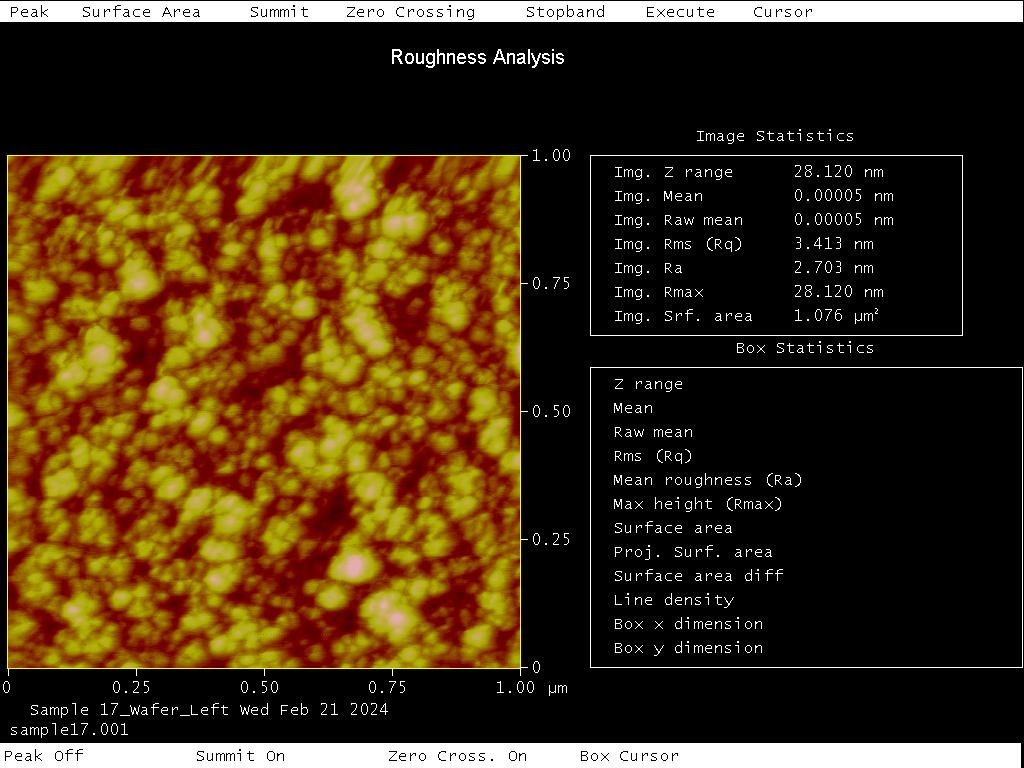Select Surface area diff entry
Viewport: 1024px width, 768px height.
tap(698, 576)
